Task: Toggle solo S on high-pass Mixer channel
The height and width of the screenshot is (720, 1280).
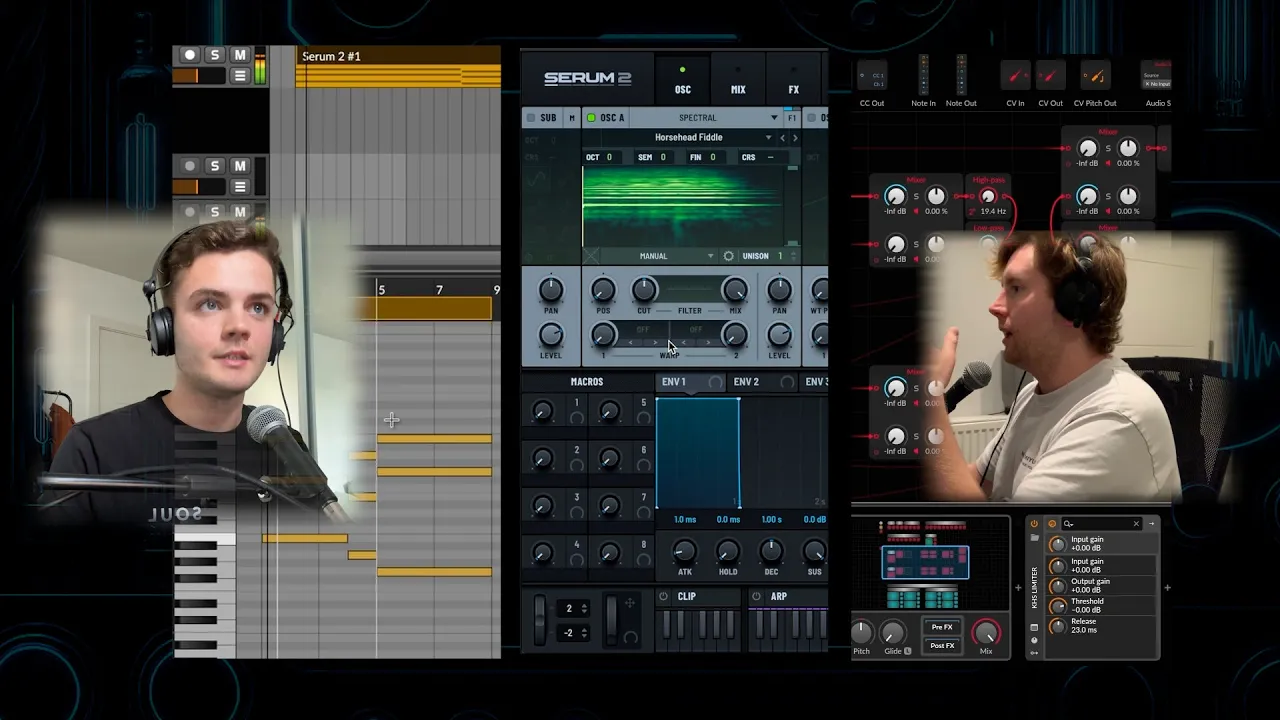Action: [916, 197]
